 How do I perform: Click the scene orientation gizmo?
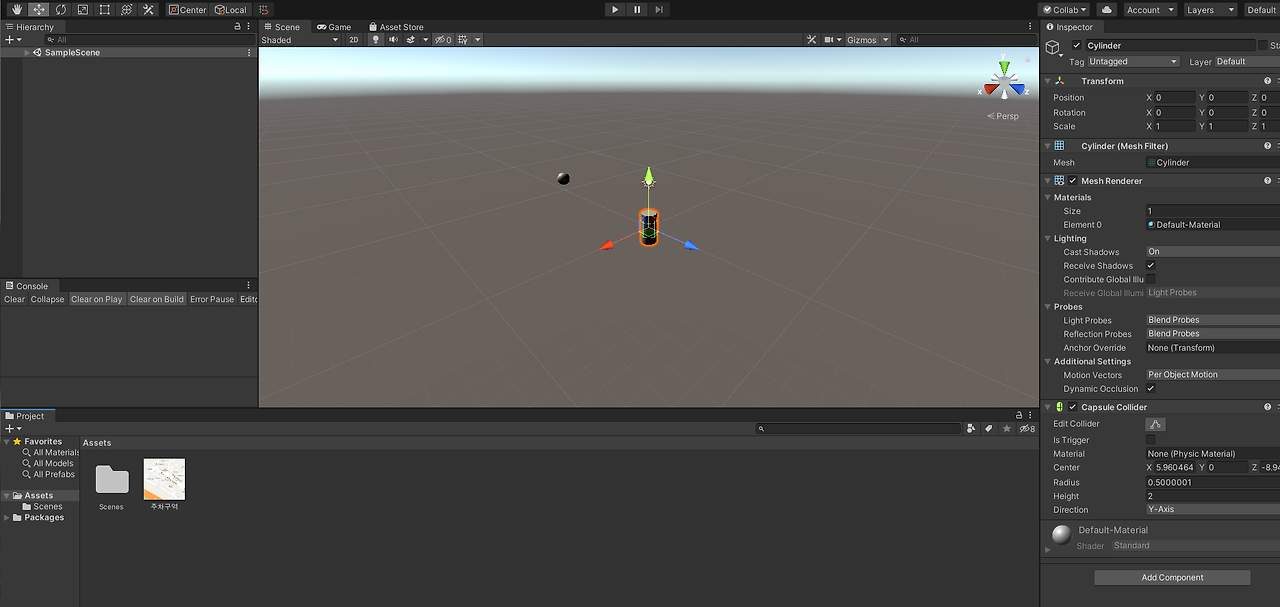1004,82
